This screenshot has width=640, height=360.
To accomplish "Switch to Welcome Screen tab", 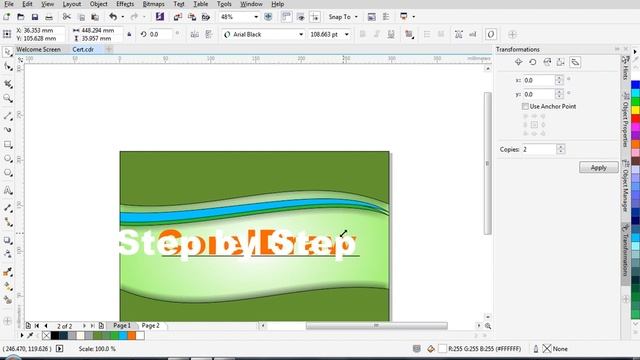I will (38, 49).
